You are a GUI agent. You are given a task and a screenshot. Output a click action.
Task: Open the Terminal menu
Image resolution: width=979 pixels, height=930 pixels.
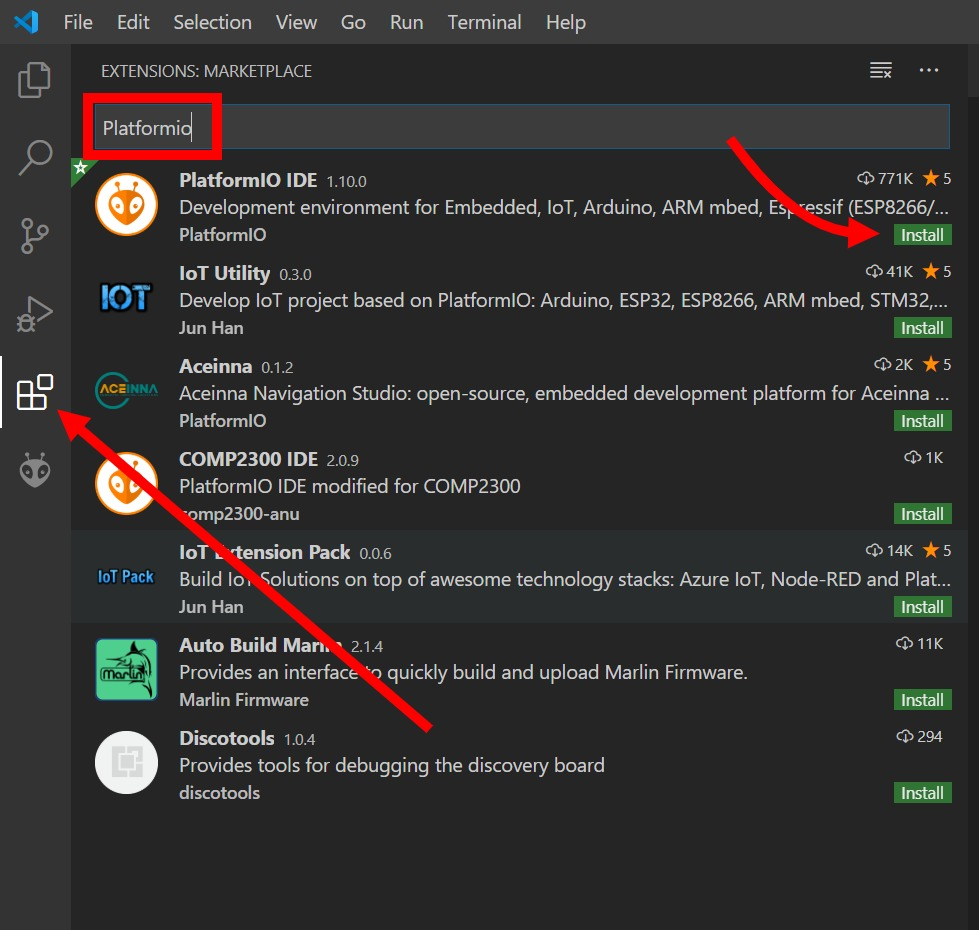tap(484, 22)
